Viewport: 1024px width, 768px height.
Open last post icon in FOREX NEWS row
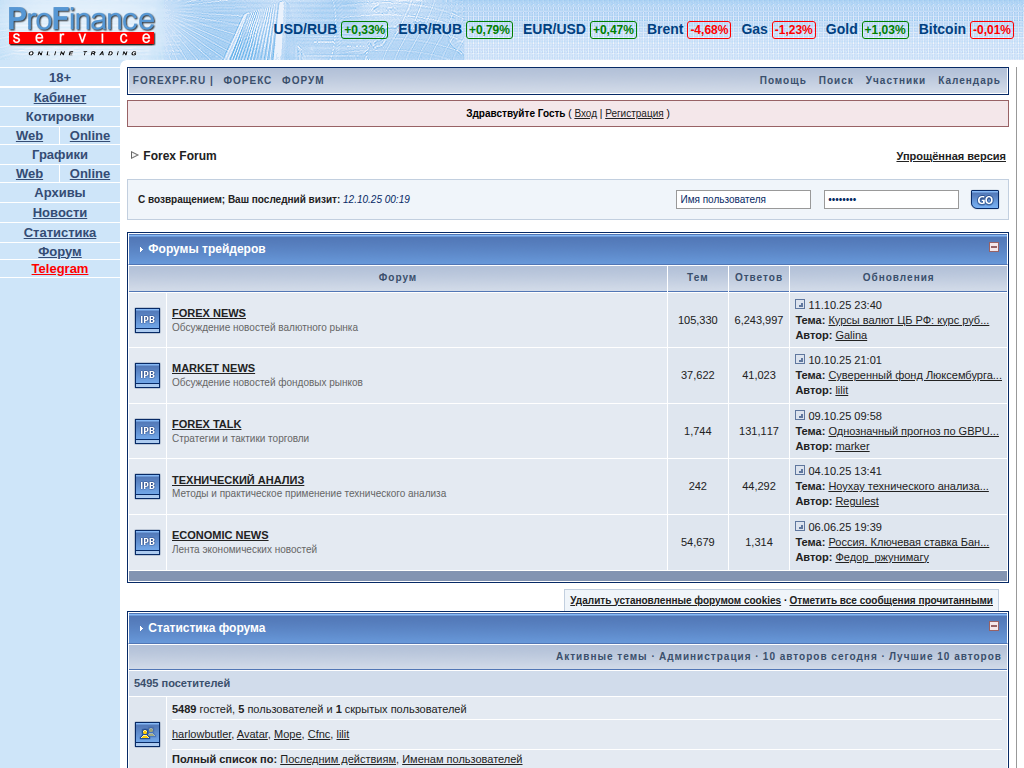coord(800,304)
